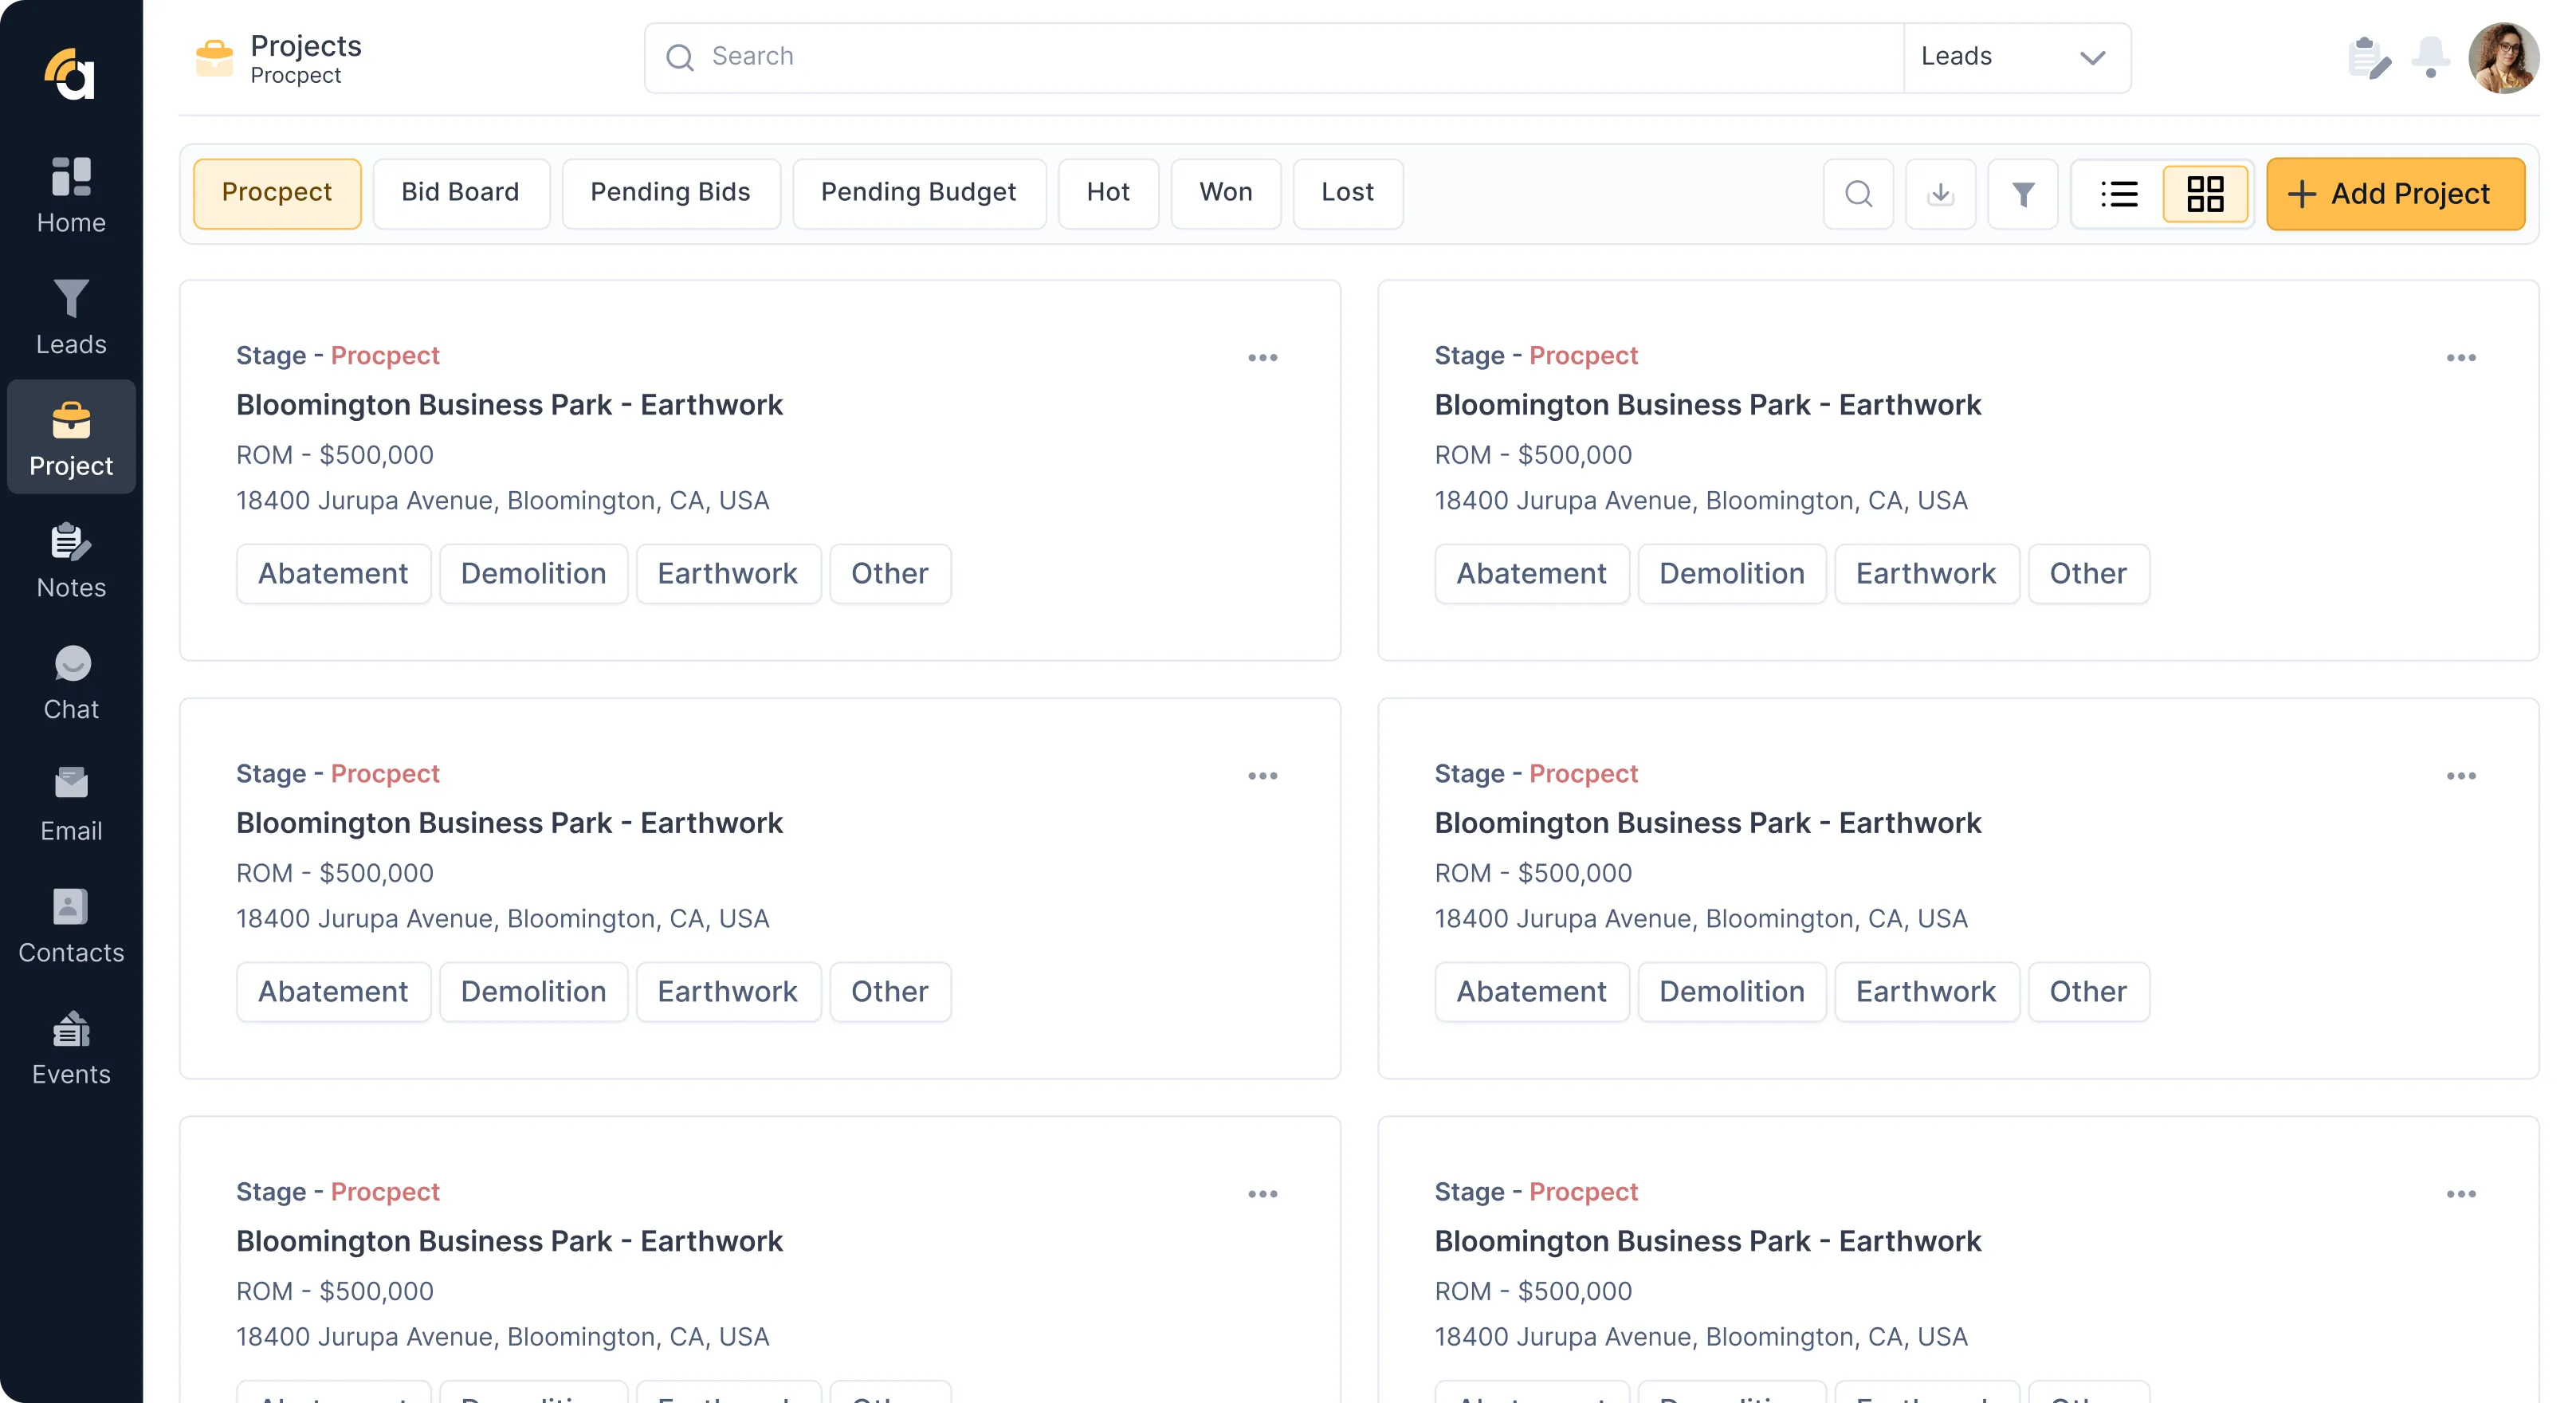Download the project list using the download icon
The image size is (2576, 1403).
[x=1941, y=194]
